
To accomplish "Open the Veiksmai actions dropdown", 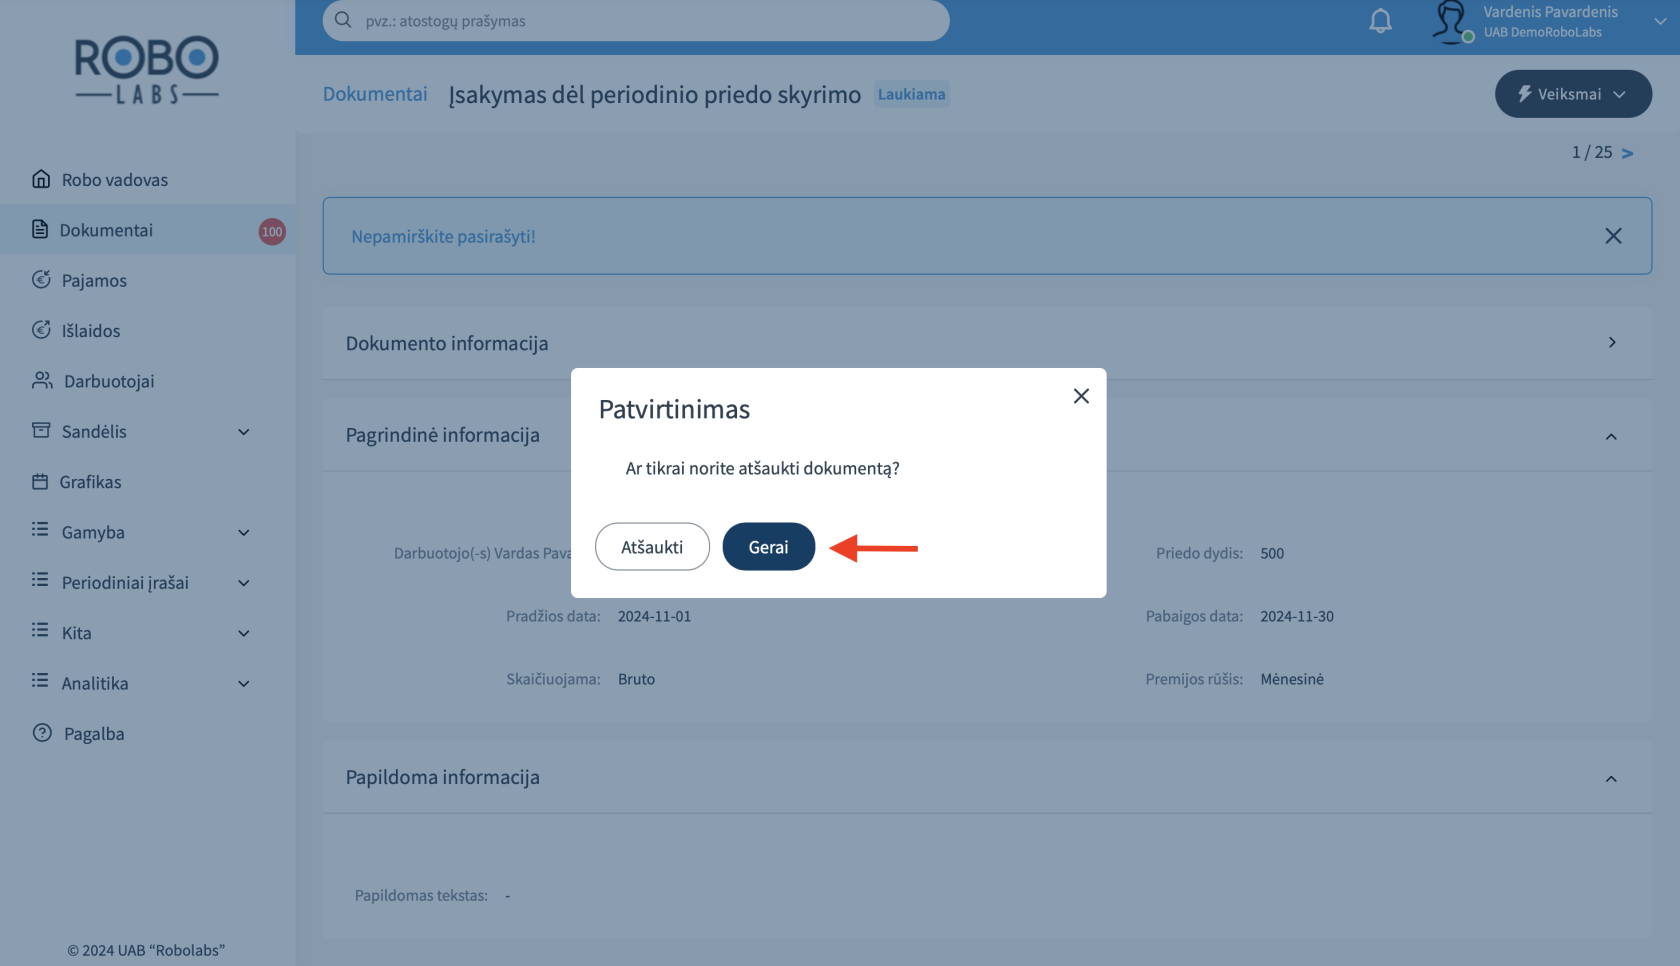I will pyautogui.click(x=1573, y=94).
